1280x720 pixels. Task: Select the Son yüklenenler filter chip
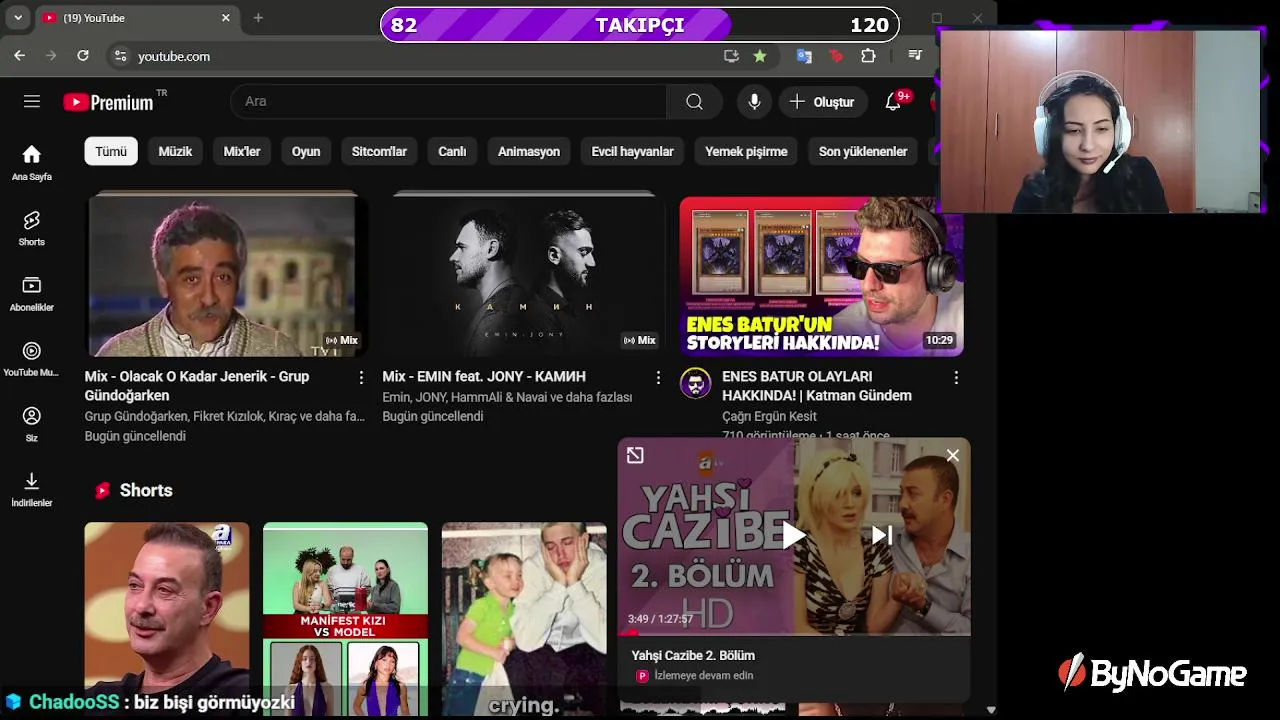pyautogui.click(x=863, y=151)
